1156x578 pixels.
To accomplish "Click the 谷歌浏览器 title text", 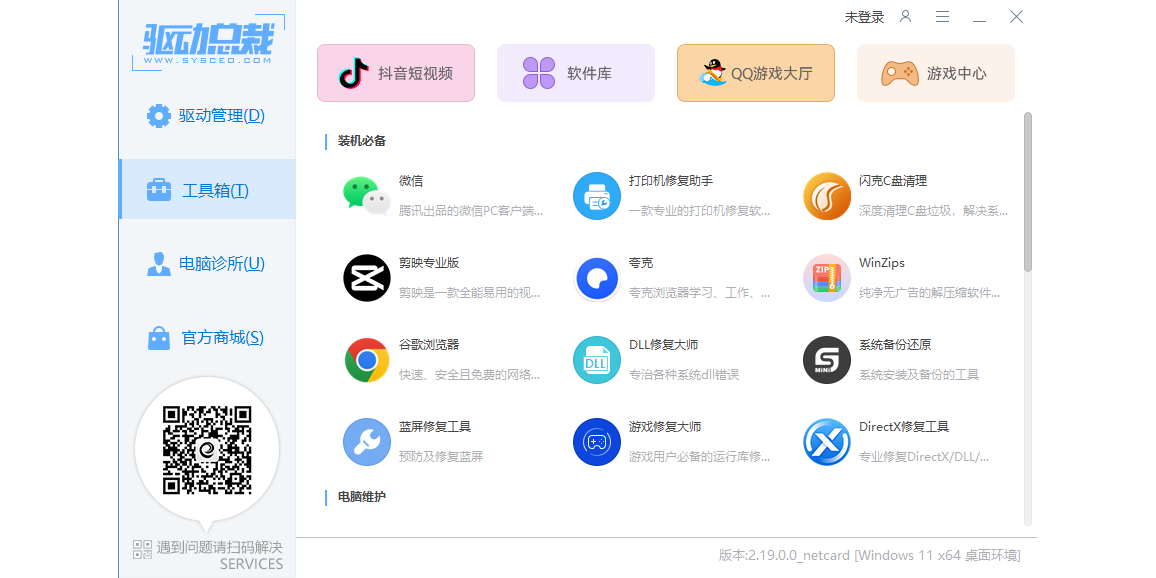I will point(429,344).
